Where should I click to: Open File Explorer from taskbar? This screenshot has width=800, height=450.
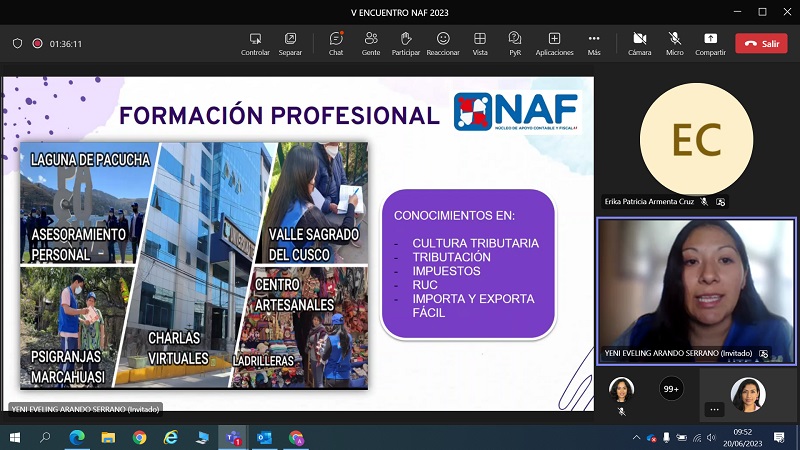[108, 438]
